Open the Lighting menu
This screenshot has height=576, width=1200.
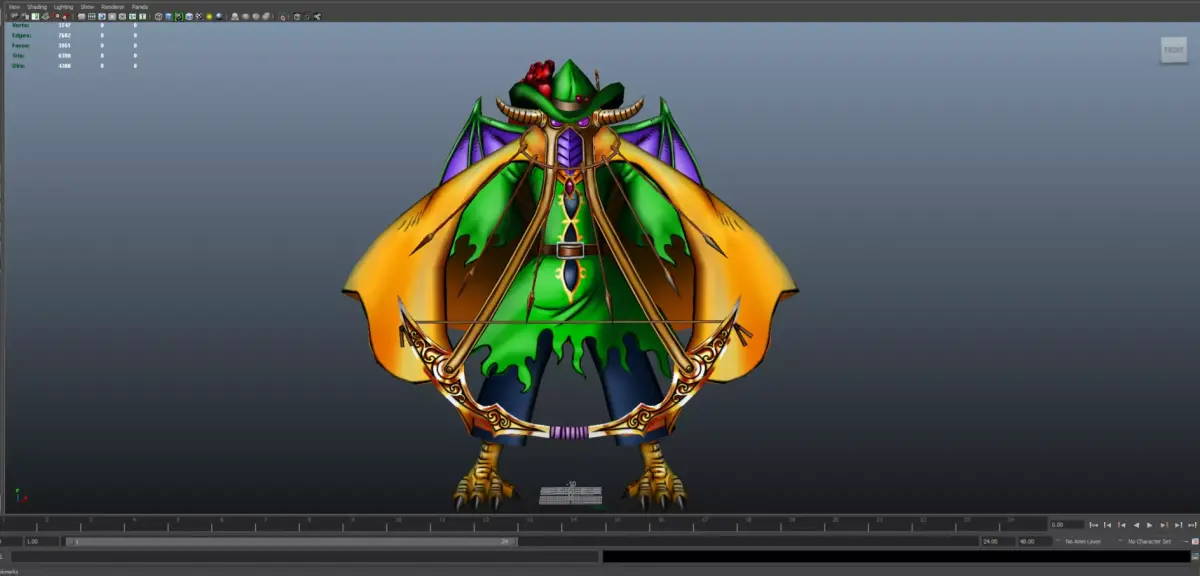tap(64, 7)
